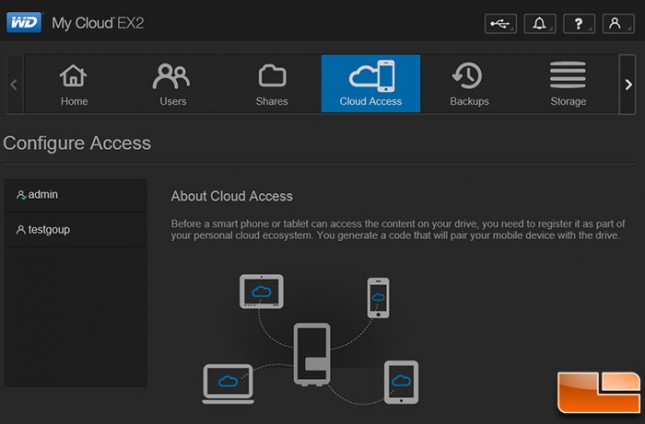This screenshot has height=424, width=645.
Task: Open the user account icon in header
Action: click(618, 24)
